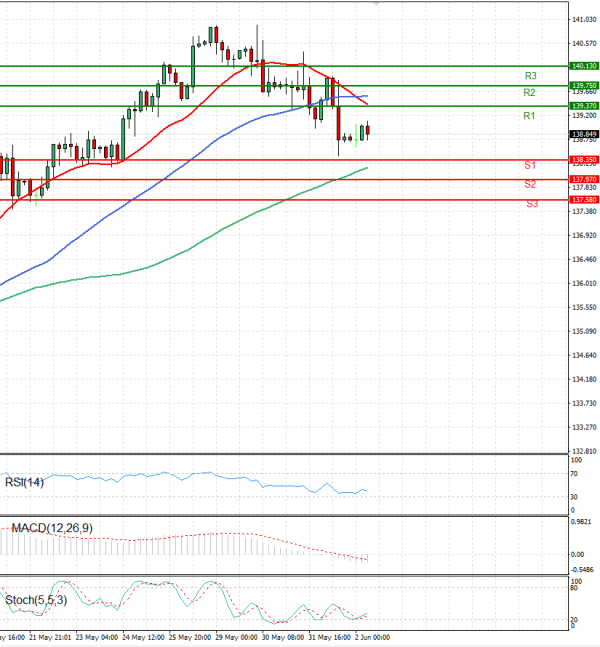
Task: Select the green 140.130 price tag
Action: coord(584,66)
